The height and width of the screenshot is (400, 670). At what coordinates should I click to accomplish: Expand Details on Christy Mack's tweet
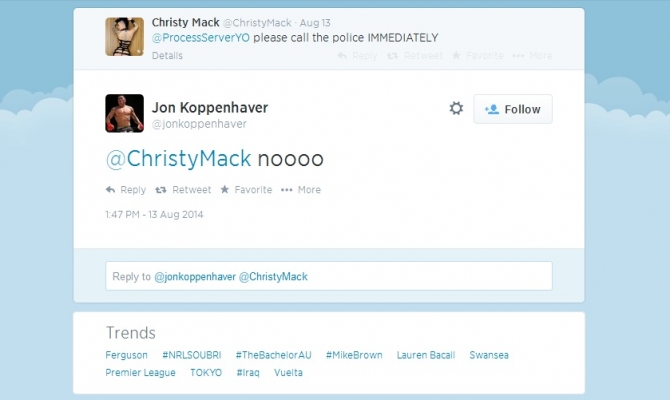coord(167,56)
